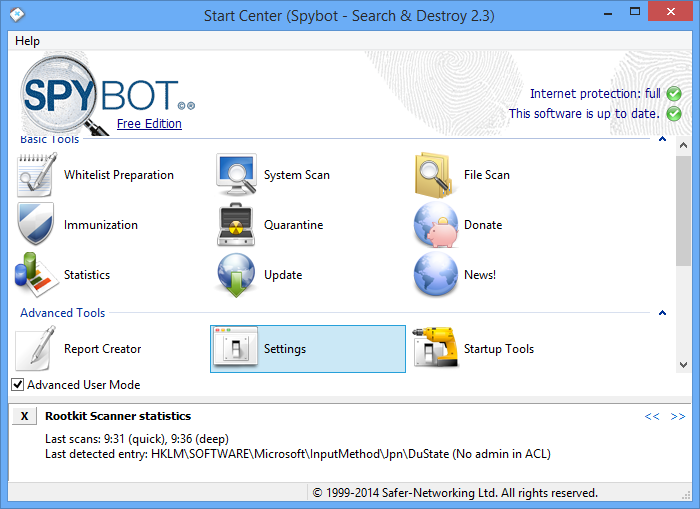700x509 pixels.
Task: Launch System Scan via monitor icon
Action: click(x=236, y=175)
